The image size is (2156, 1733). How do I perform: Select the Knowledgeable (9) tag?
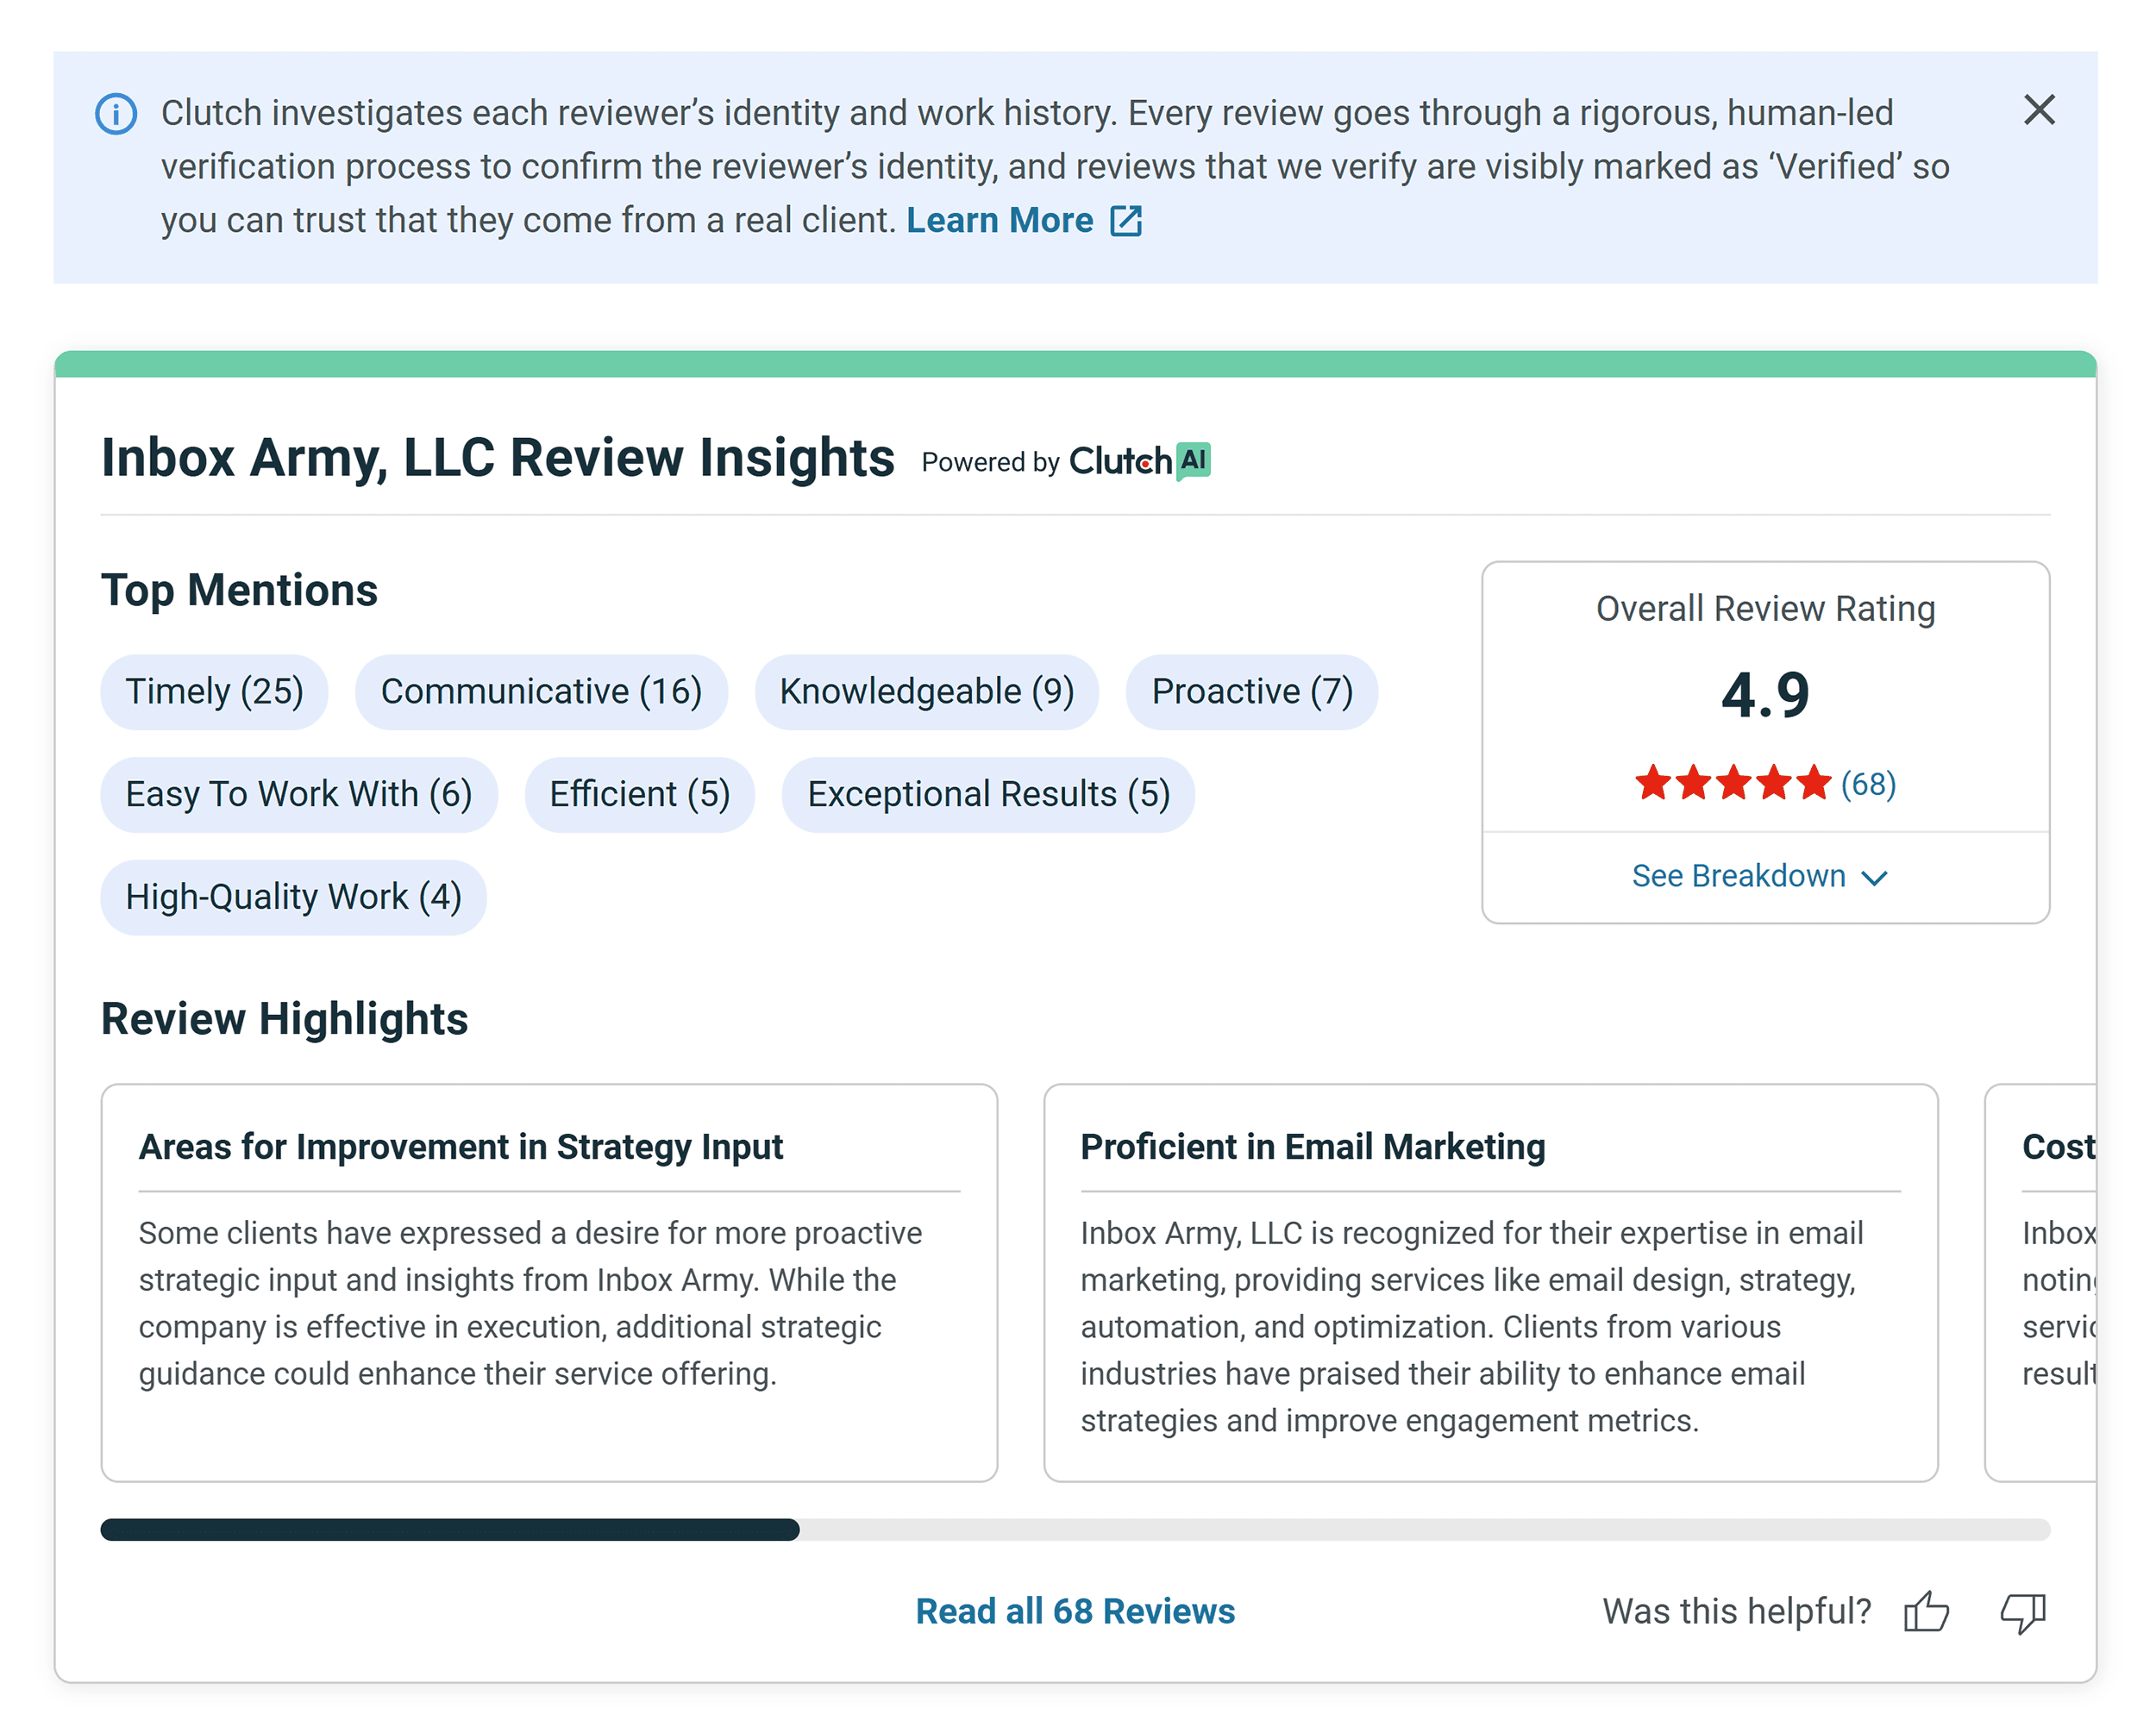tap(927, 691)
